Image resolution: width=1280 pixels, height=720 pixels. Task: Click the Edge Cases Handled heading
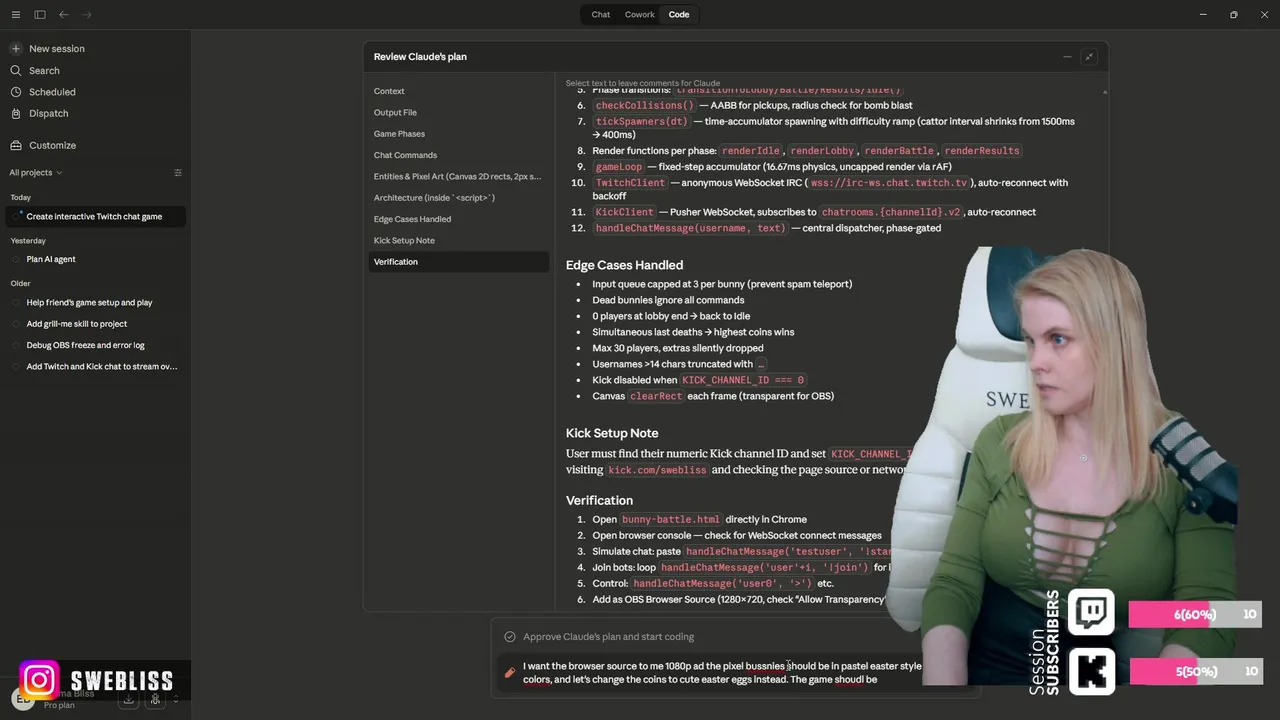[x=624, y=265]
